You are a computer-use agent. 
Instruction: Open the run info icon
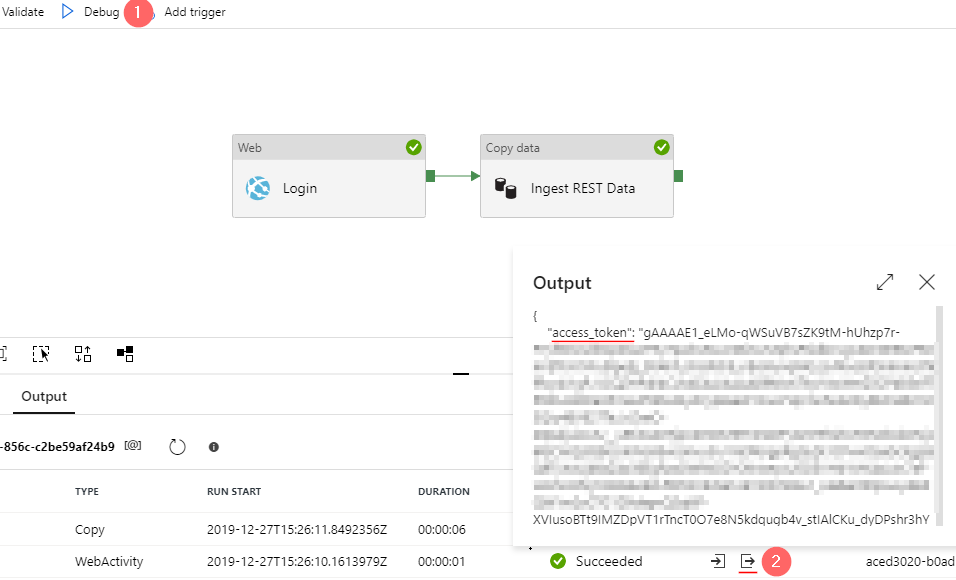coord(213,447)
